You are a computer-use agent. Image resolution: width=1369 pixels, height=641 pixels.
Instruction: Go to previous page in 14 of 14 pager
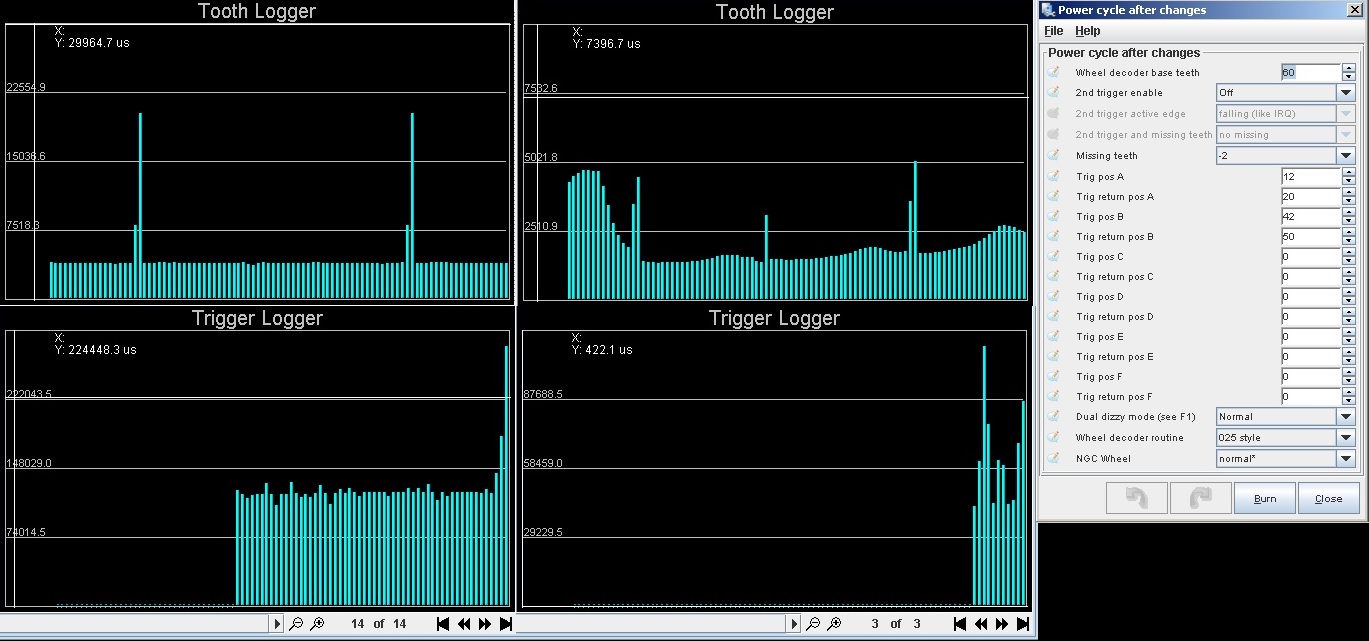[x=464, y=624]
